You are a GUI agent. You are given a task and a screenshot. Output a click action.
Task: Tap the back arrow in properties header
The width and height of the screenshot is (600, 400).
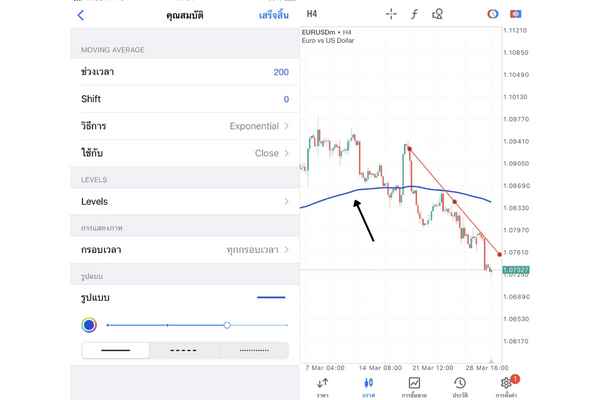[81, 15]
